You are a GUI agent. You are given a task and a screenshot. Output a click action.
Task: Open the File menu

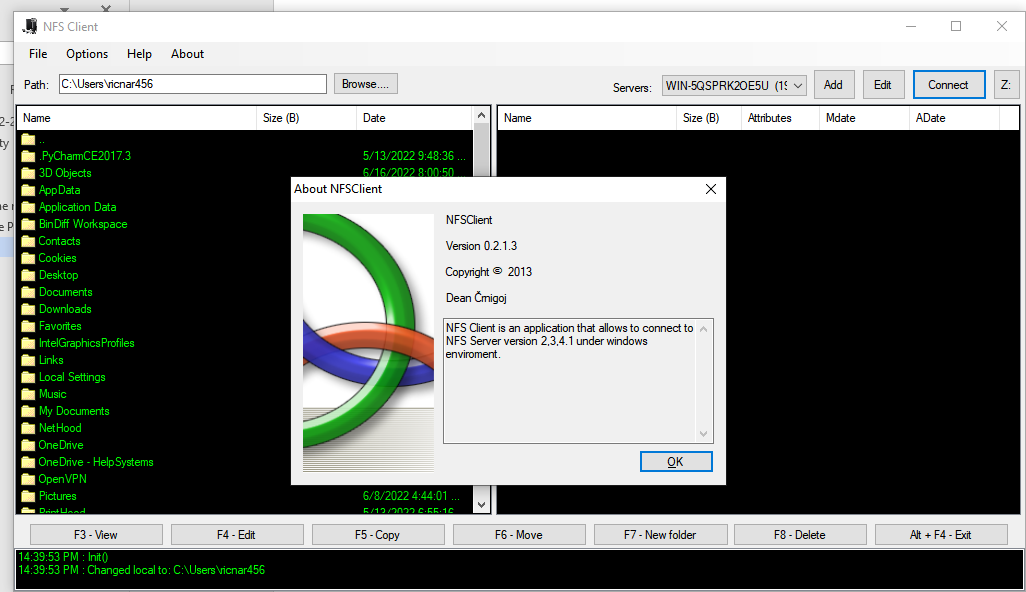(x=38, y=54)
